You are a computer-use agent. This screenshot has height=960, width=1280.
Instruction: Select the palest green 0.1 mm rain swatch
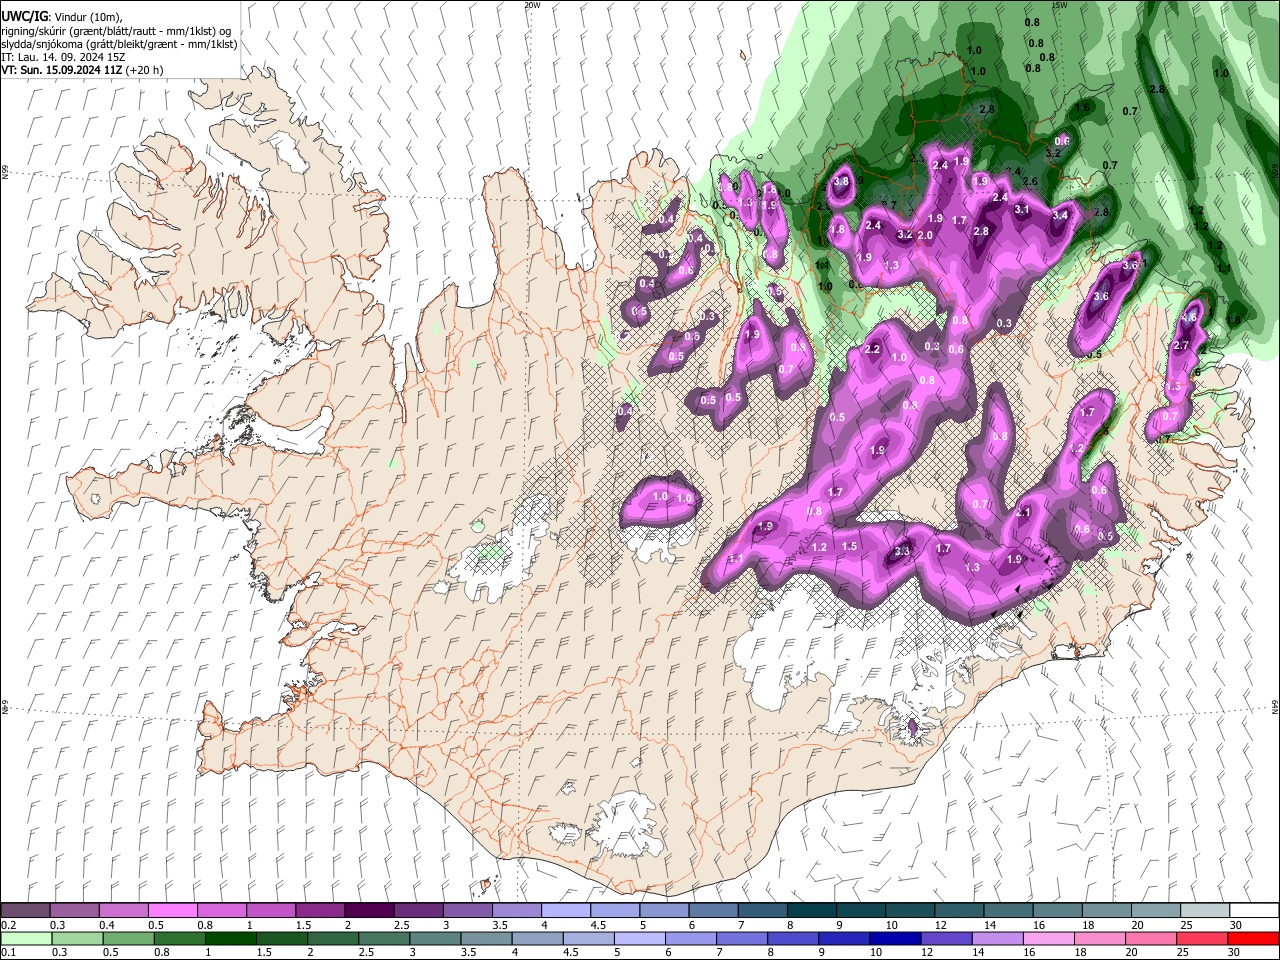(x=25, y=938)
